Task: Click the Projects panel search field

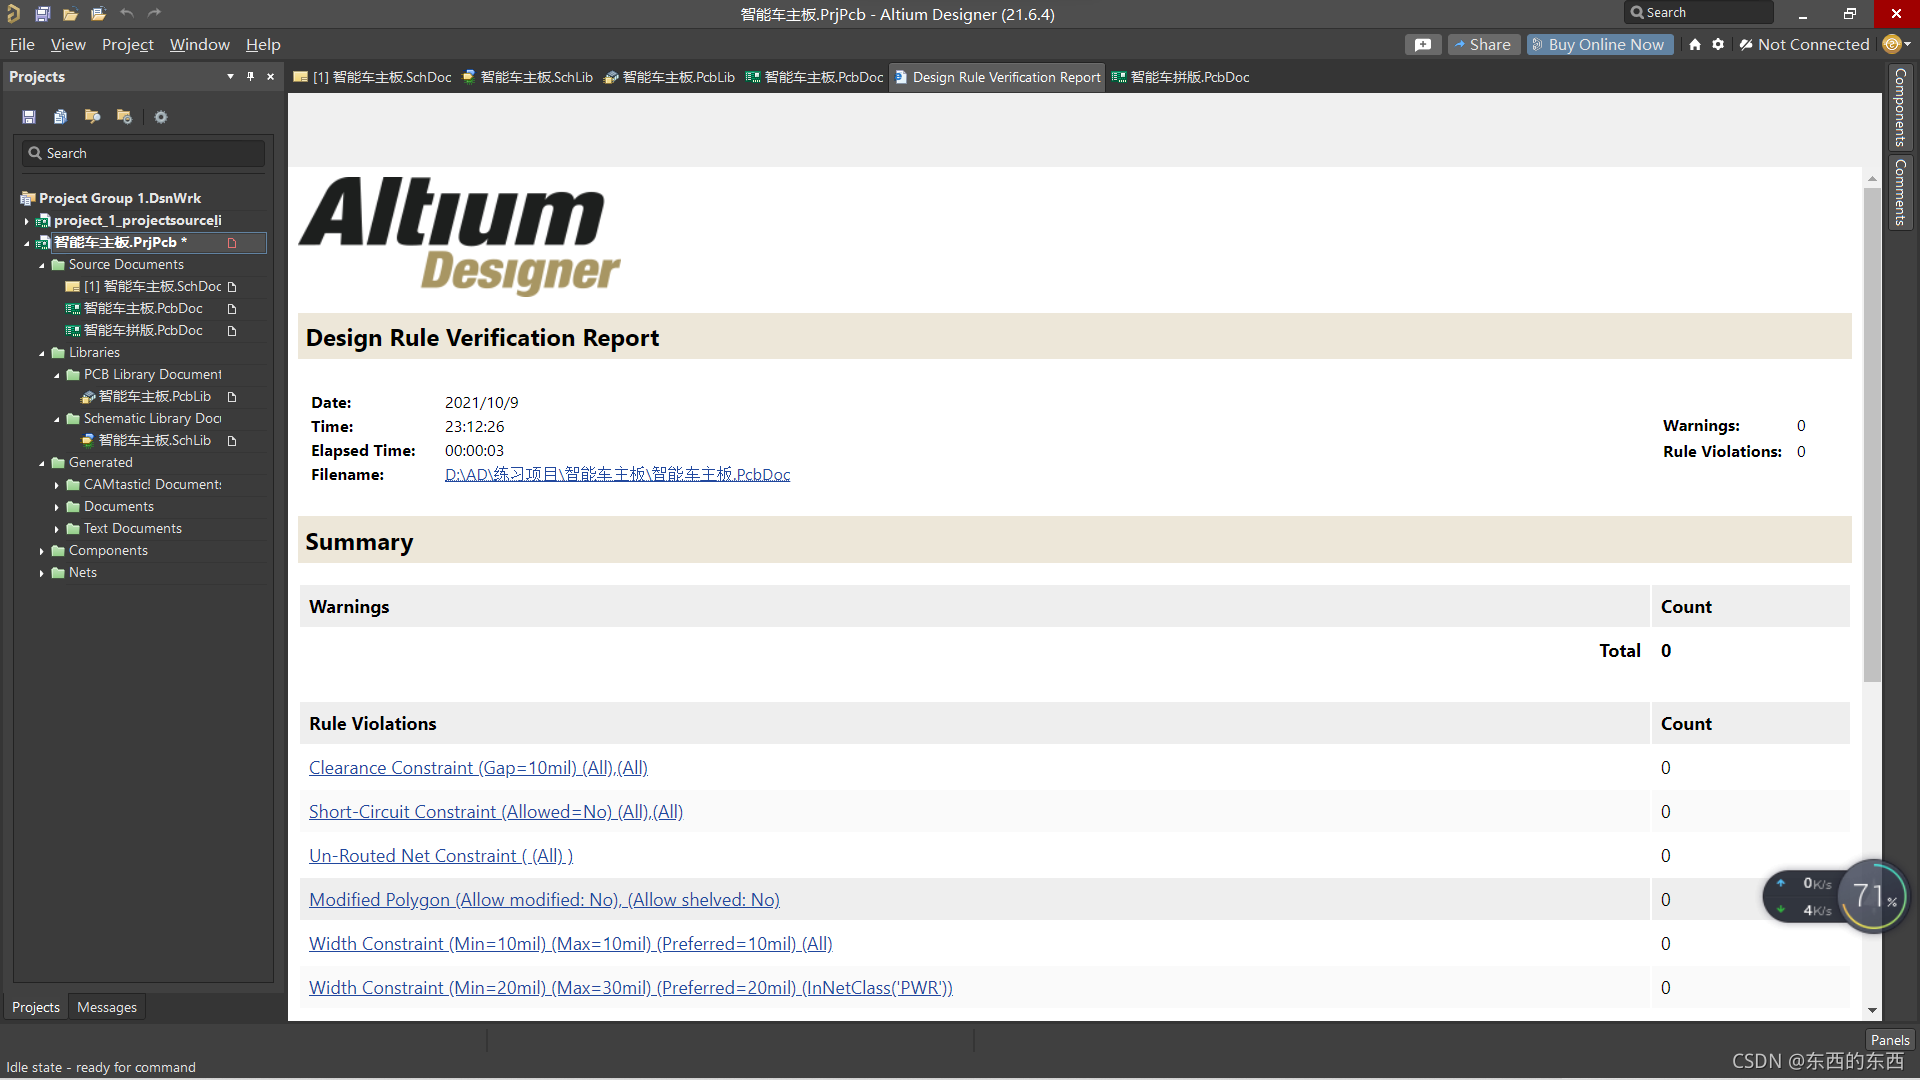Action: coord(145,153)
